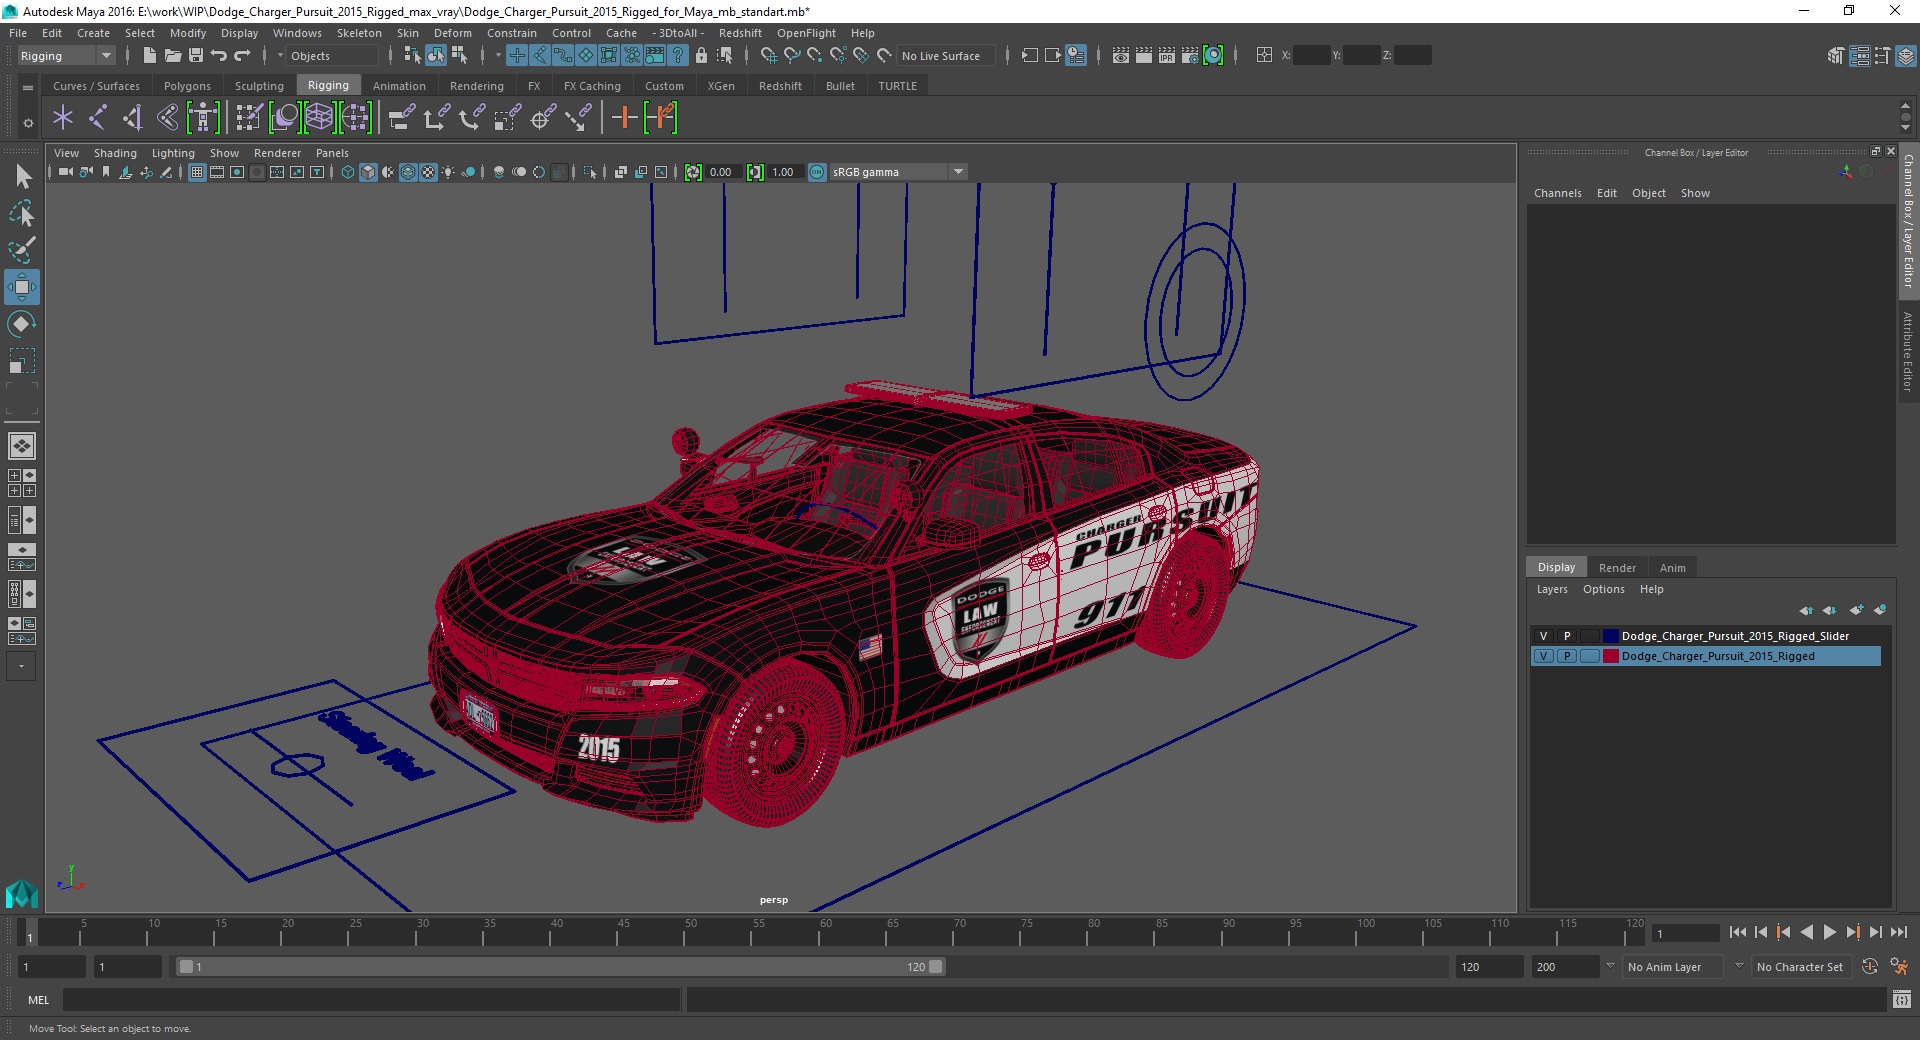Open the No Live Surface field
The image size is (1920, 1040).
click(x=946, y=56)
